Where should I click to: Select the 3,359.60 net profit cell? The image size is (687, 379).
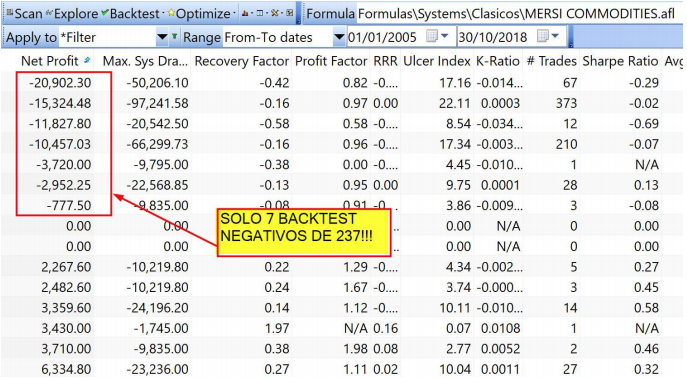click(x=66, y=308)
